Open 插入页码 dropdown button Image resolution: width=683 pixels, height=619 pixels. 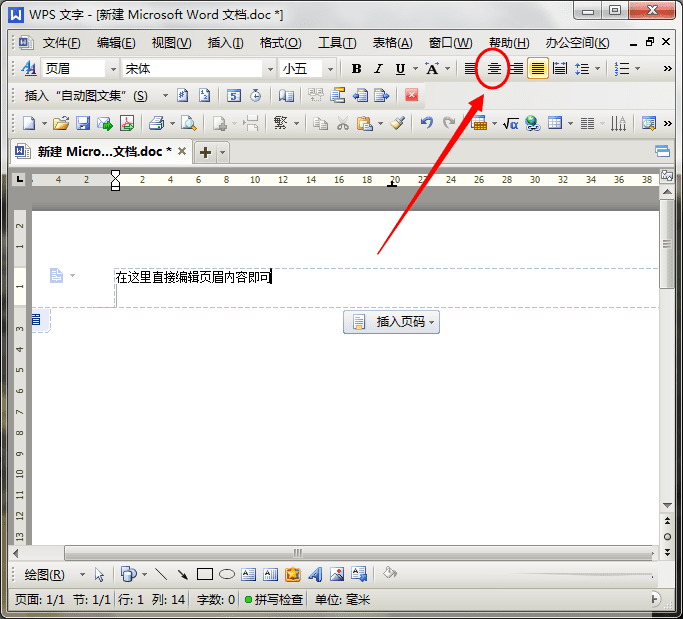click(391, 322)
